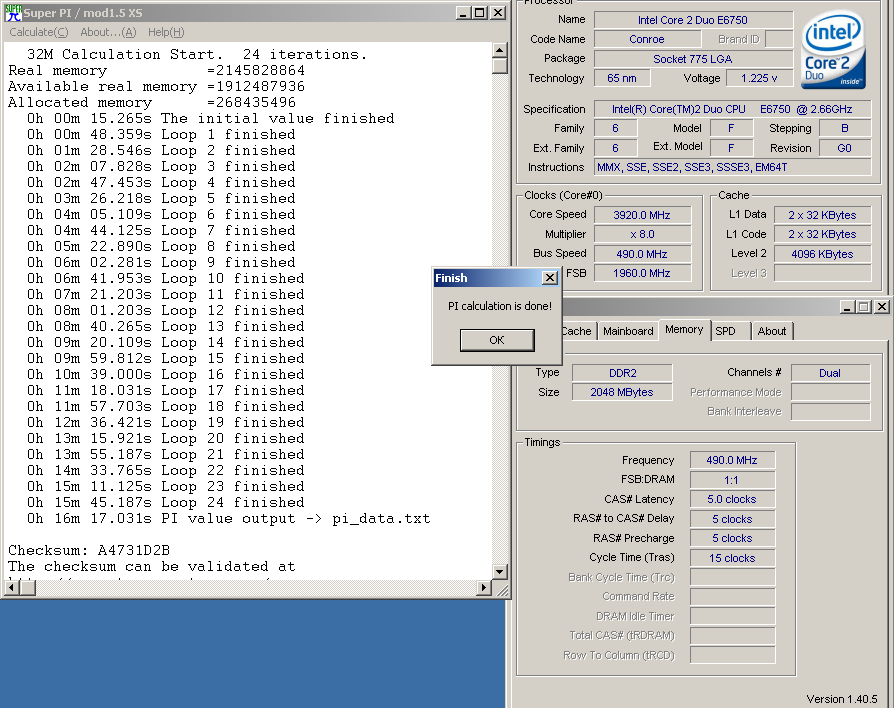Image resolution: width=894 pixels, height=708 pixels.
Task: Click the Bus Speed value 490.0 MHz
Action: tap(642, 254)
